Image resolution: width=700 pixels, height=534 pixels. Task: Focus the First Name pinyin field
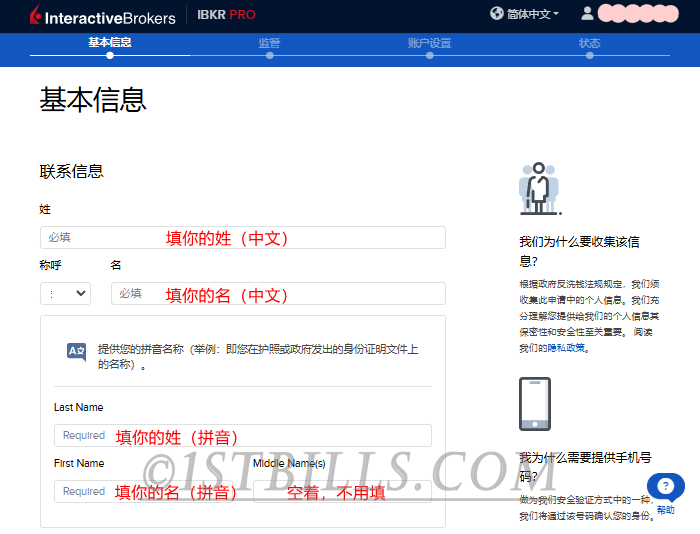coord(148,491)
